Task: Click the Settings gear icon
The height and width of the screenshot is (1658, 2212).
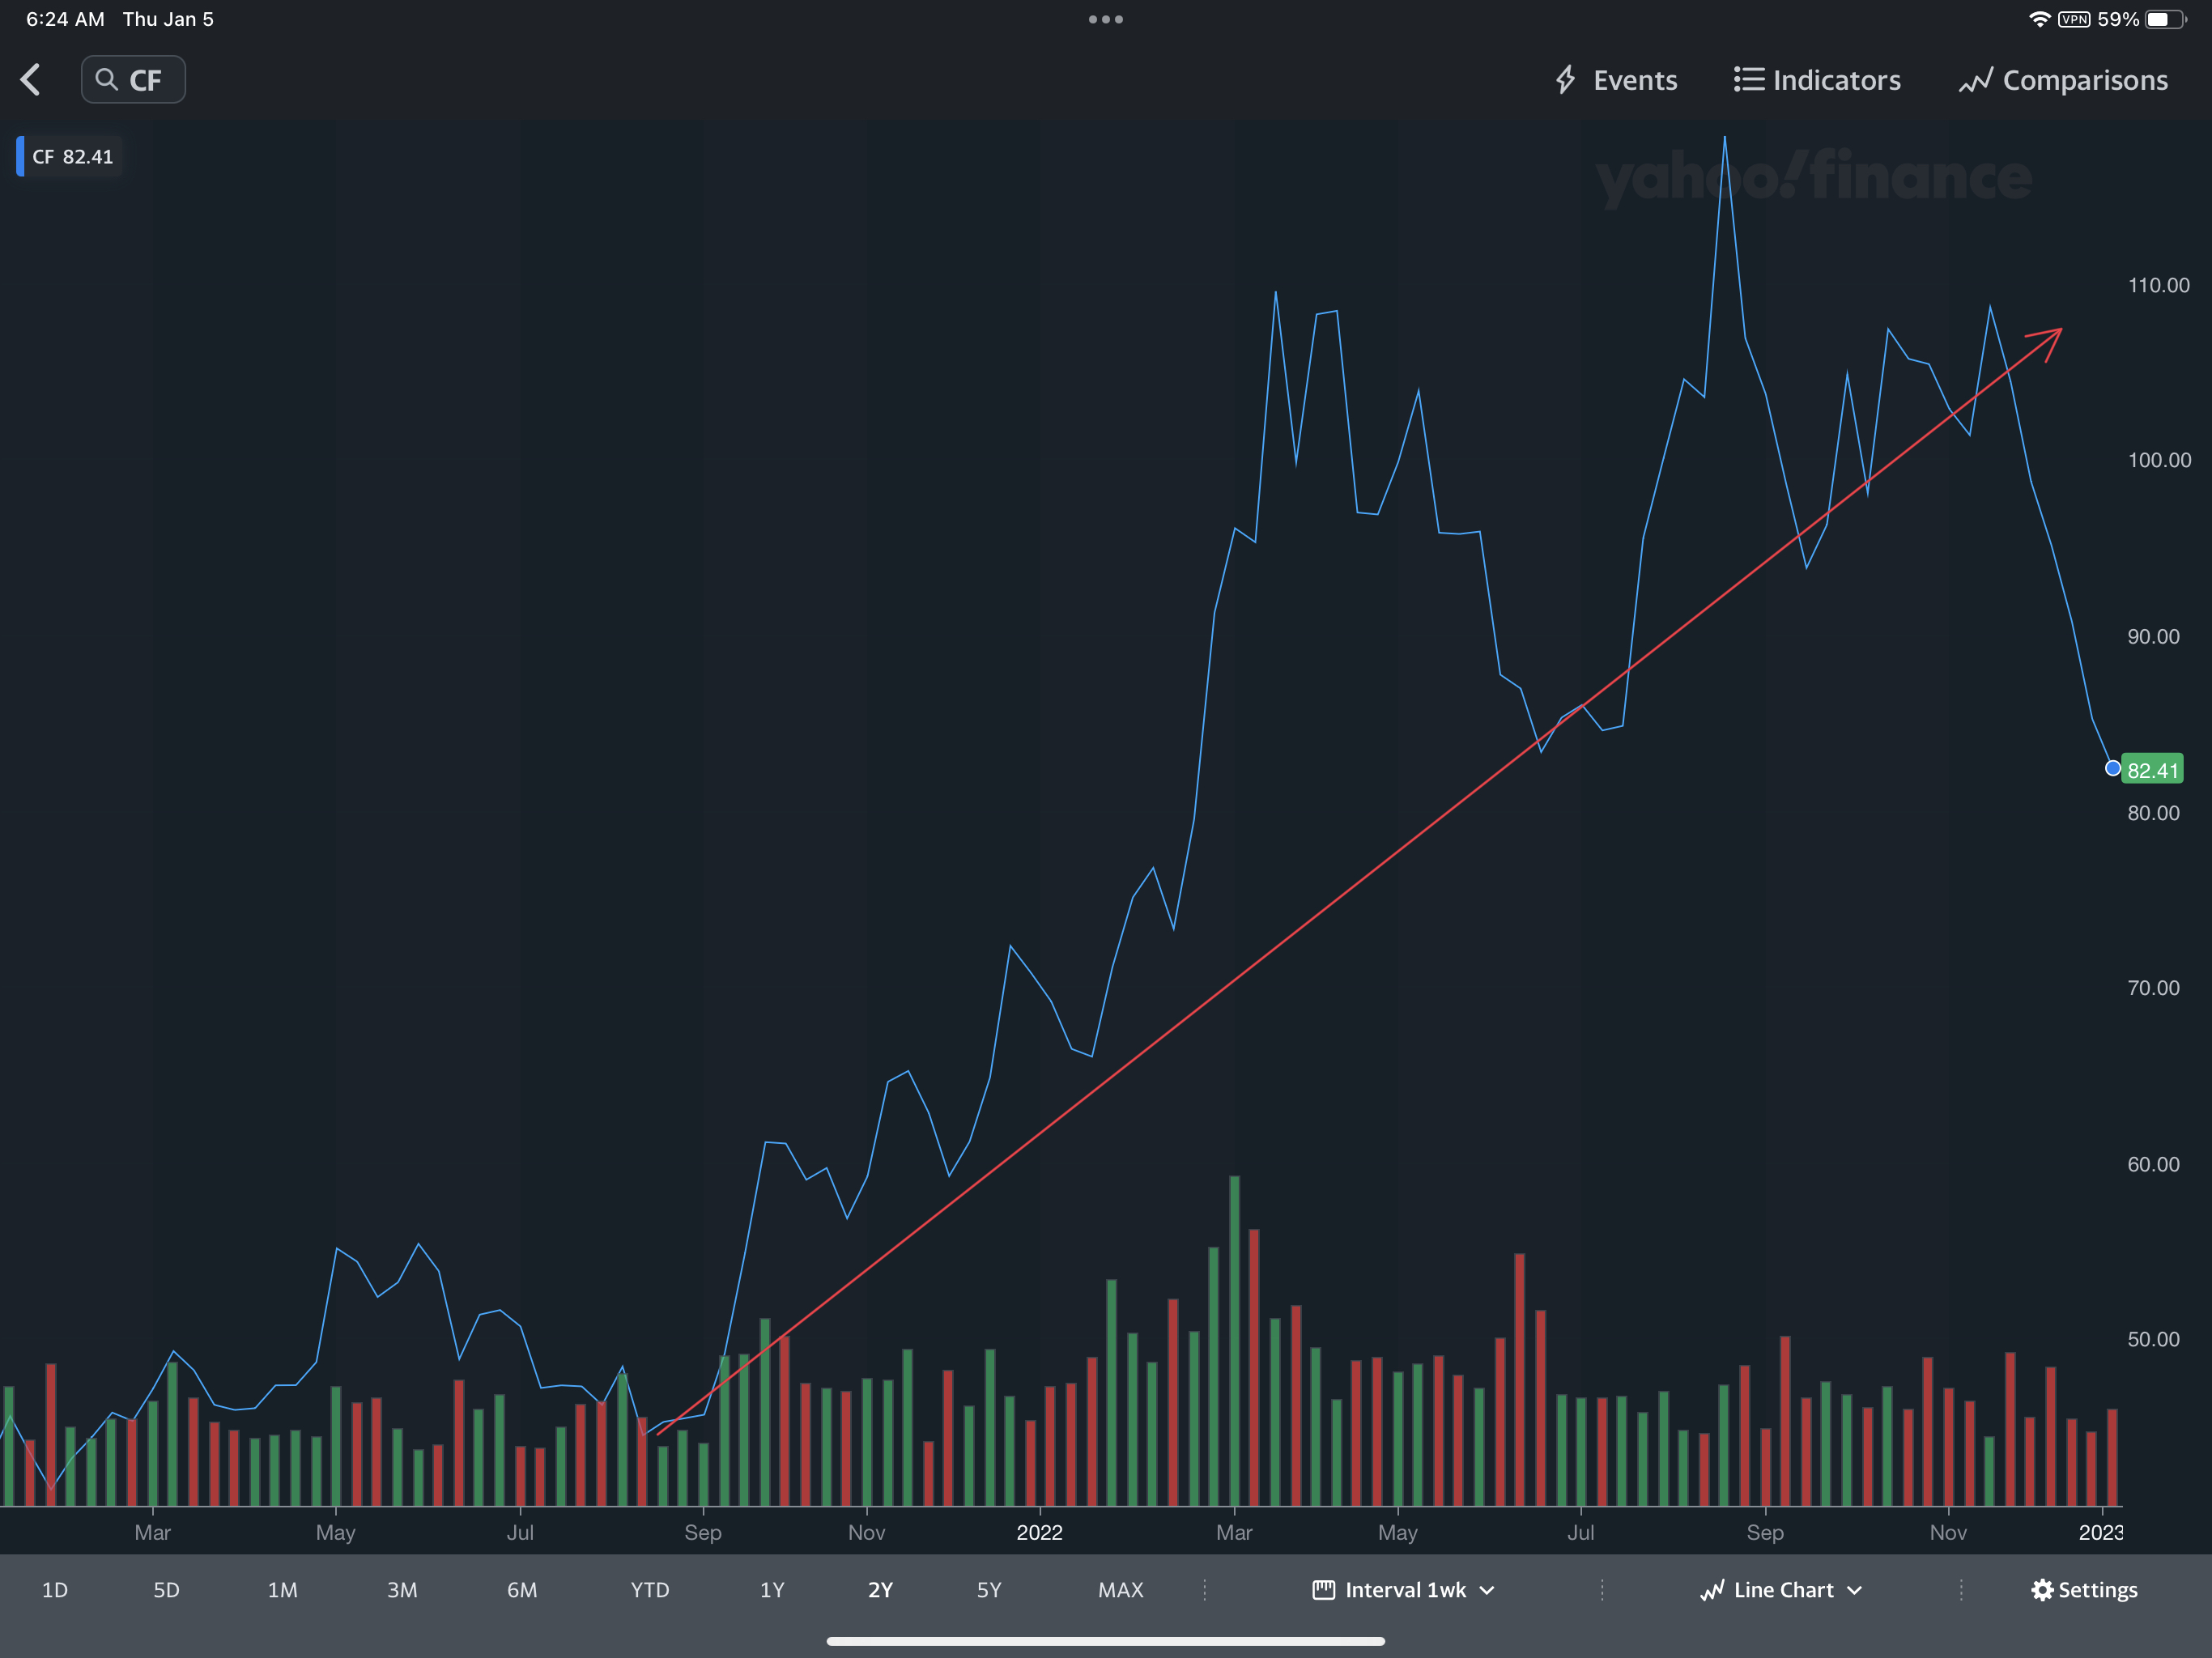Action: [x=2042, y=1590]
